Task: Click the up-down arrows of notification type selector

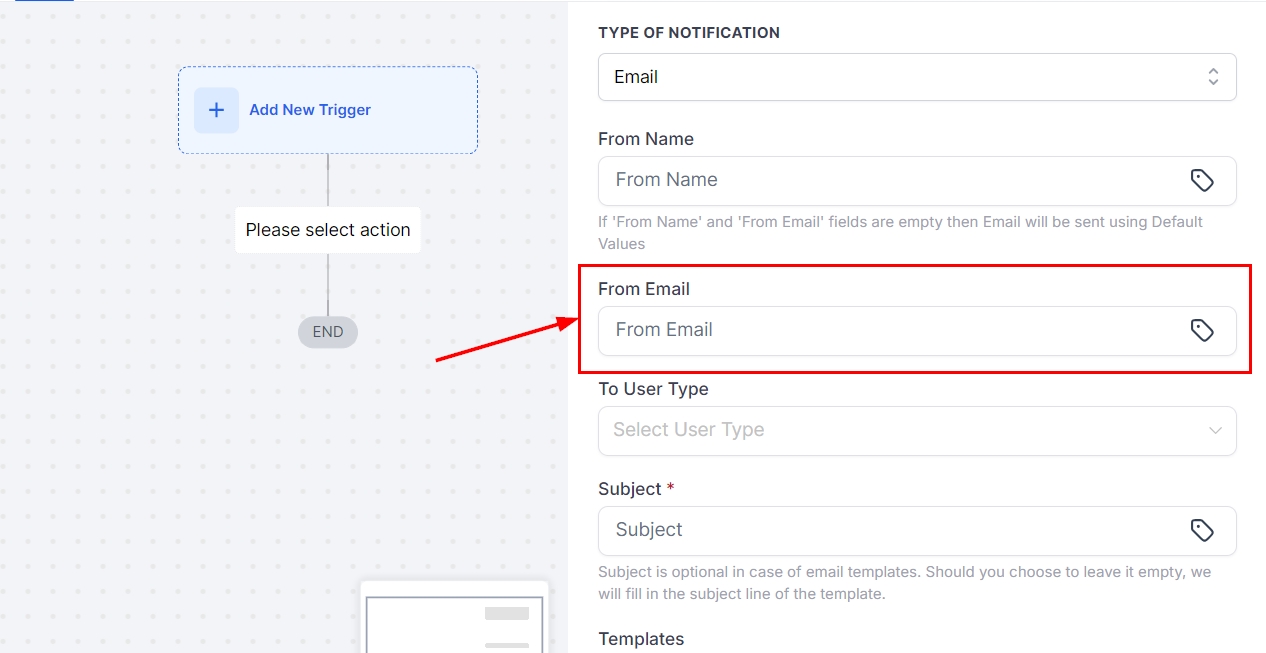Action: [1213, 77]
